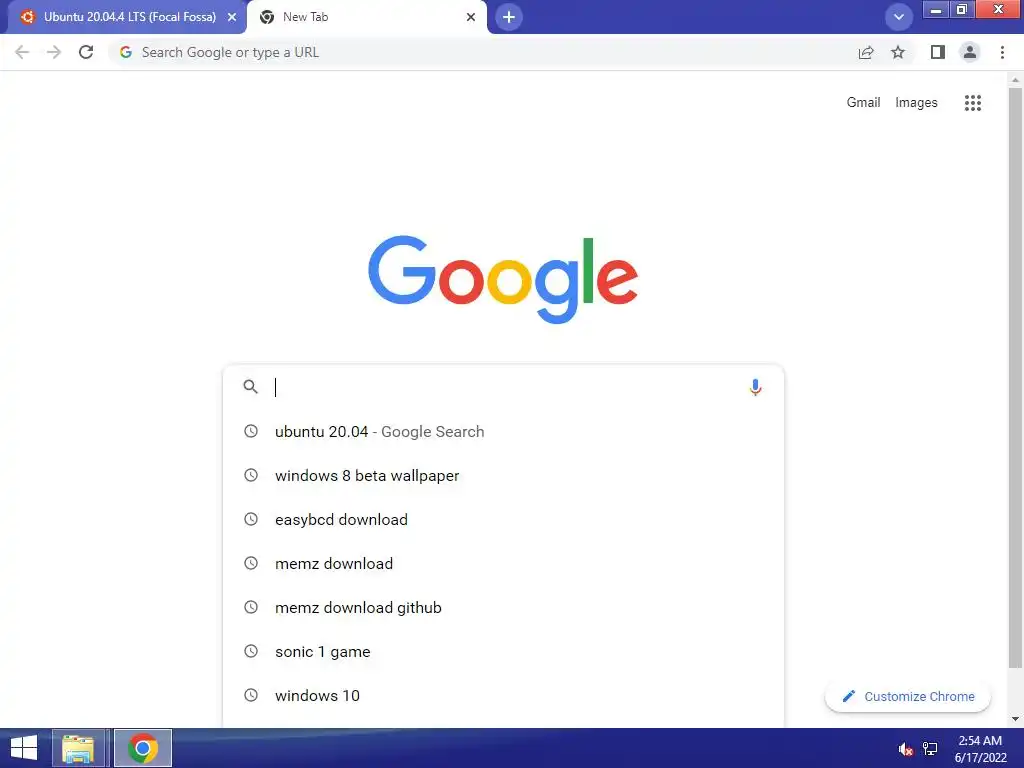Click the Customize Chrome button
Viewport: 1024px width, 768px height.
click(x=908, y=696)
